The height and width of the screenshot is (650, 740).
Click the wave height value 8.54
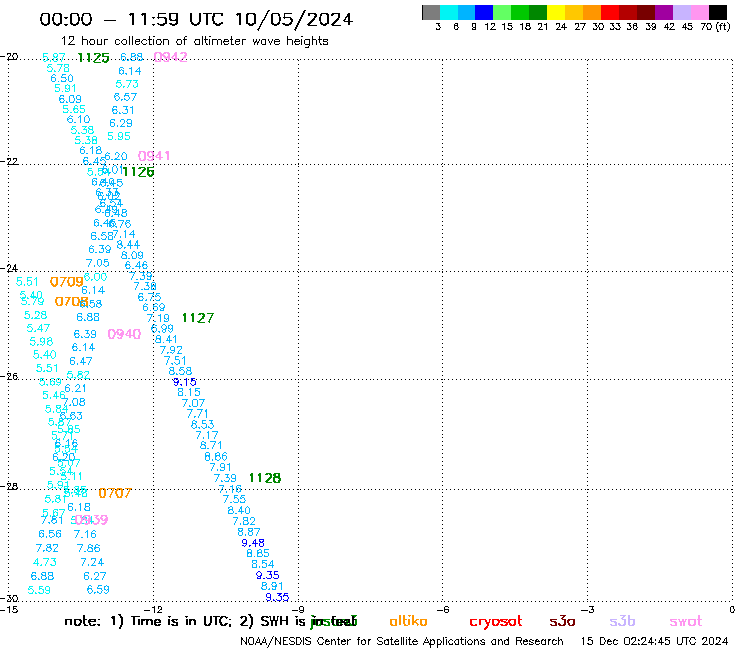click(262, 564)
